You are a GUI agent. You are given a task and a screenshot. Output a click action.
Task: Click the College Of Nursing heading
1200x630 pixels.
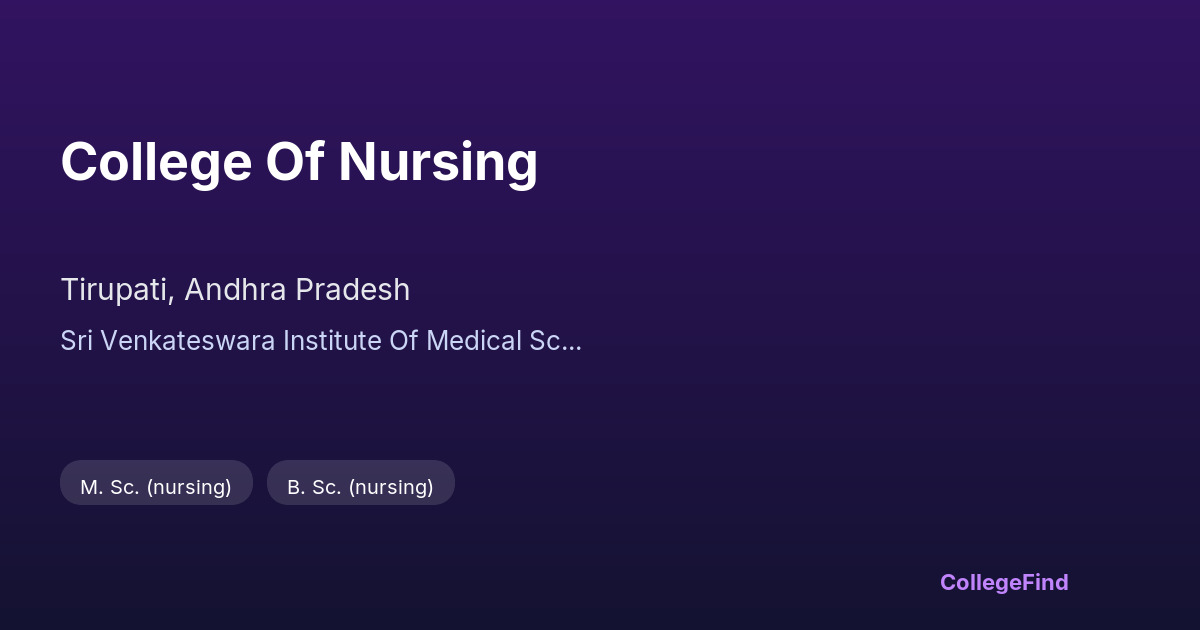(299, 162)
